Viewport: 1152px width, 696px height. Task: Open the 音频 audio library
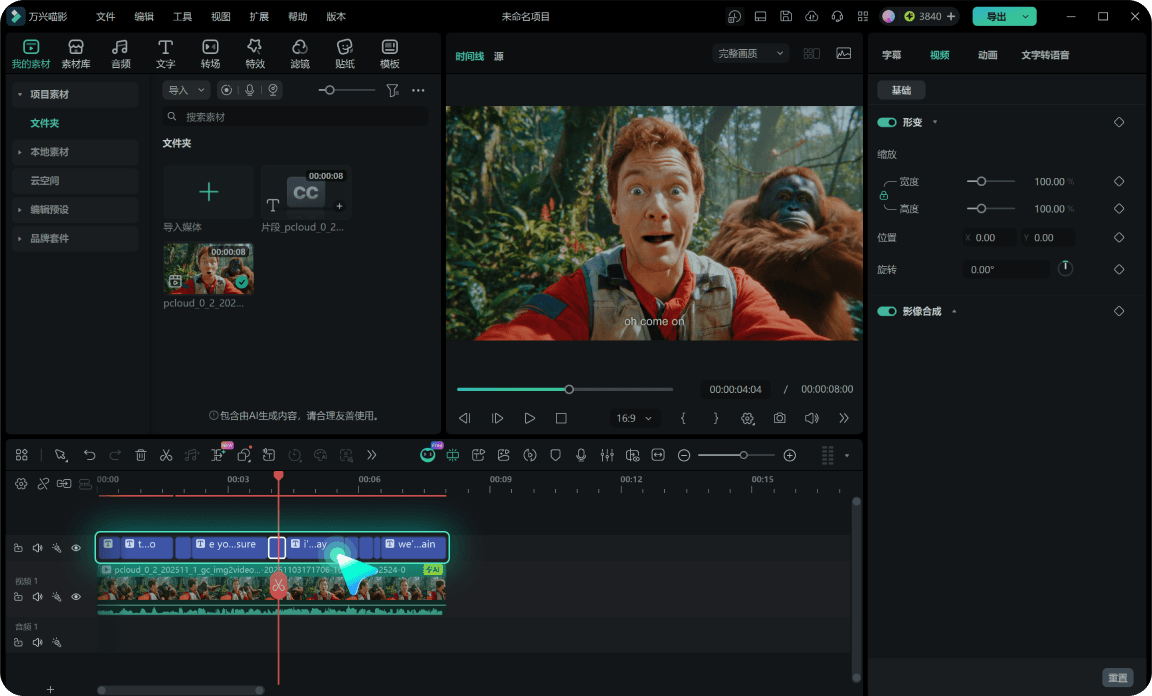pos(120,54)
